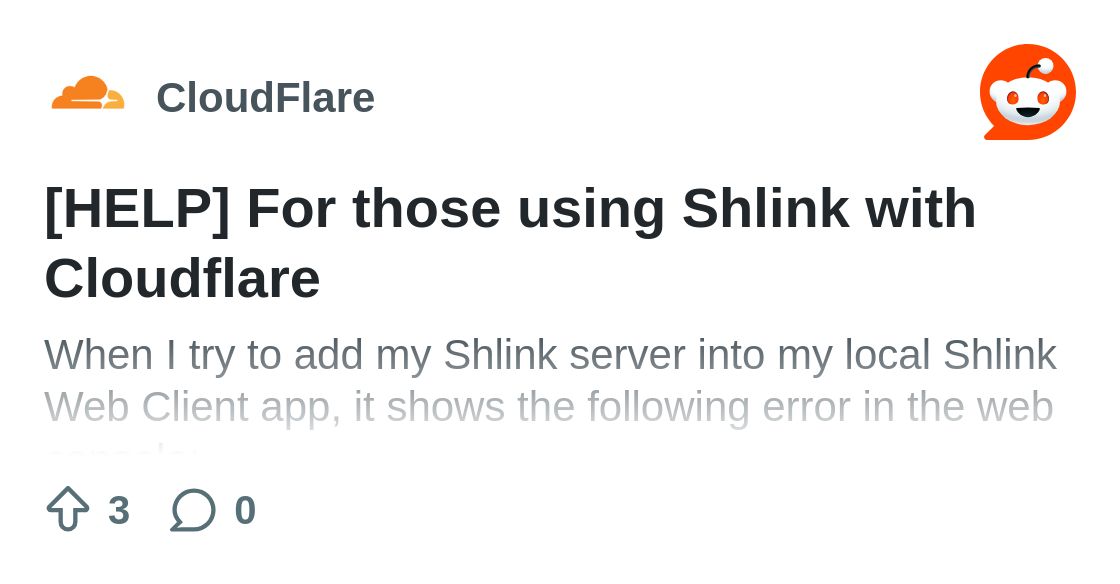Click "Shlink" in the bold post title
The width and height of the screenshot is (1120, 584).
(x=765, y=209)
